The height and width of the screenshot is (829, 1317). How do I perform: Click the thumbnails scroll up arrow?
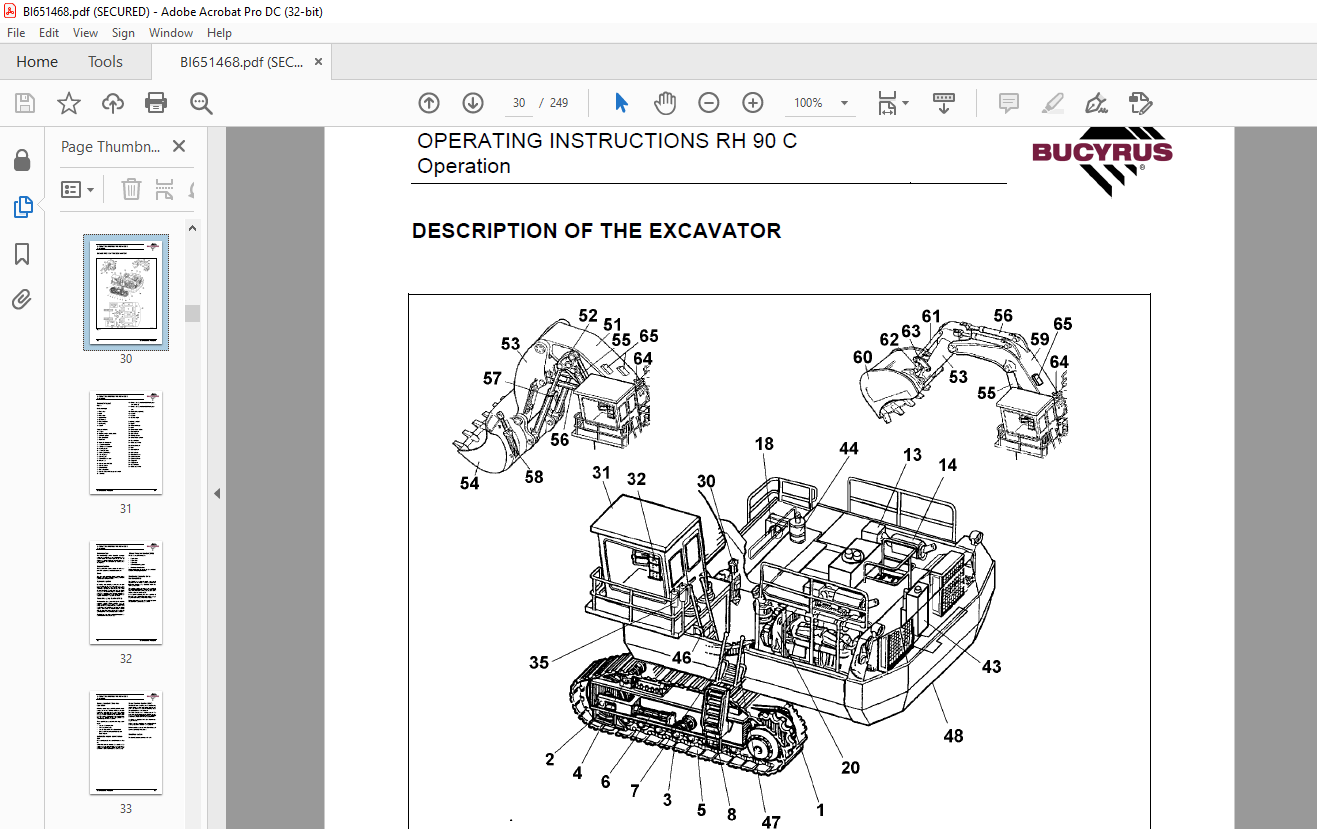click(x=193, y=228)
